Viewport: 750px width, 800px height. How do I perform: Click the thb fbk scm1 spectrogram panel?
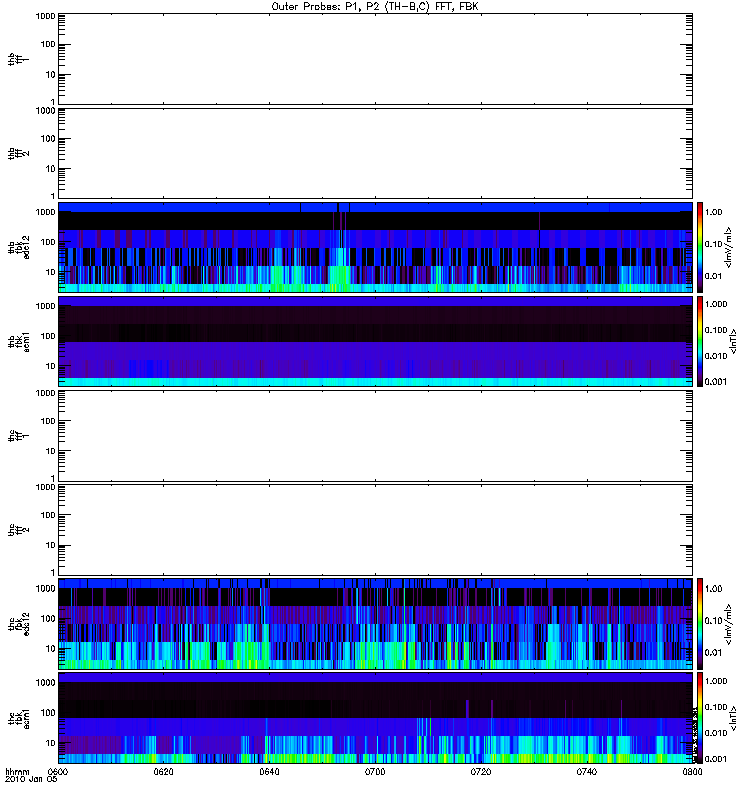tap(375, 341)
